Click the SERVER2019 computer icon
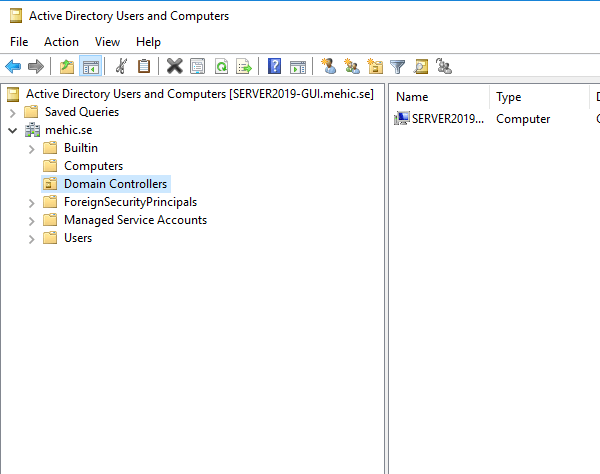Image resolution: width=600 pixels, height=474 pixels. (402, 119)
